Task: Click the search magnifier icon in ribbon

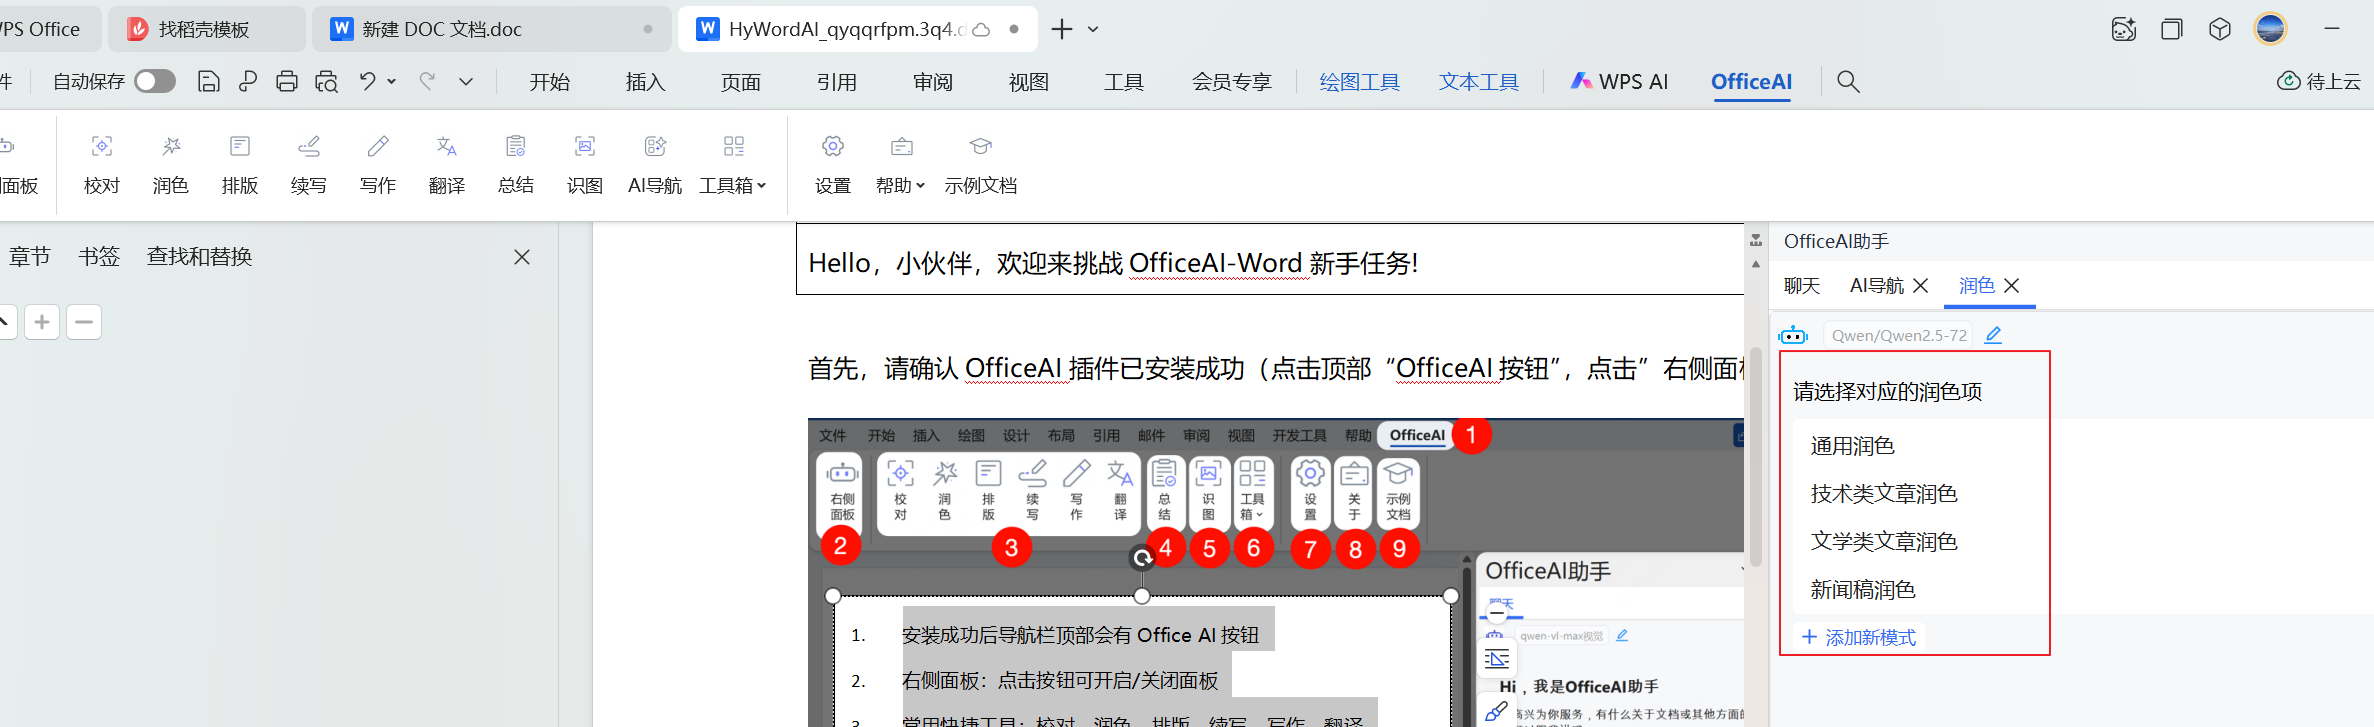Action: click(x=1848, y=82)
